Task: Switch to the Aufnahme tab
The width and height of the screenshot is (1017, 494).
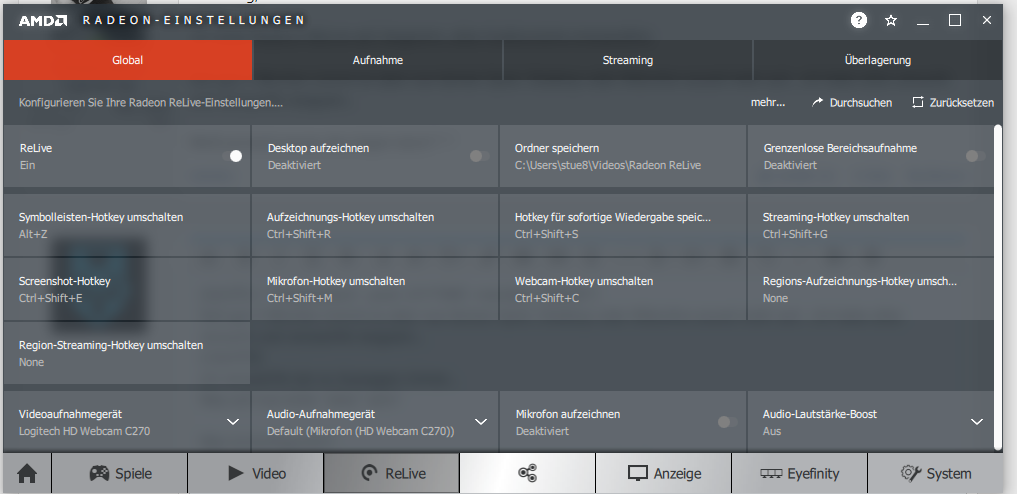Action: [377, 60]
